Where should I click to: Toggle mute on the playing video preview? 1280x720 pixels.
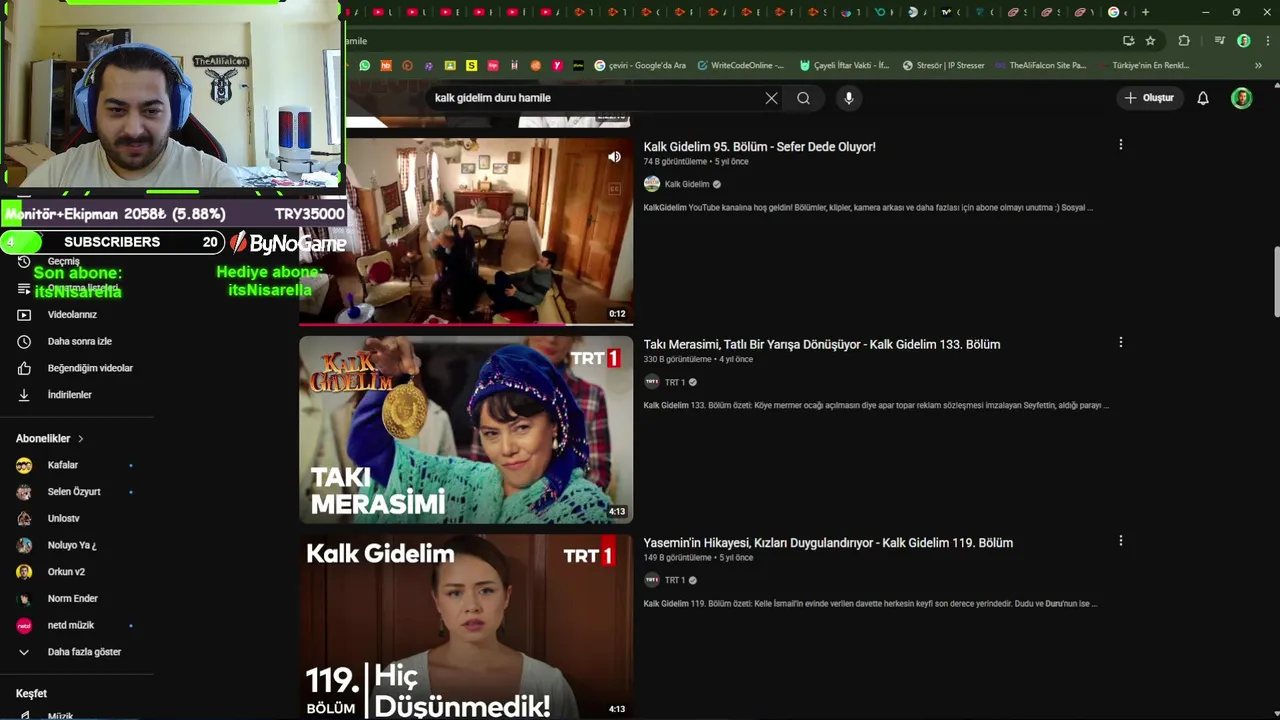point(614,157)
